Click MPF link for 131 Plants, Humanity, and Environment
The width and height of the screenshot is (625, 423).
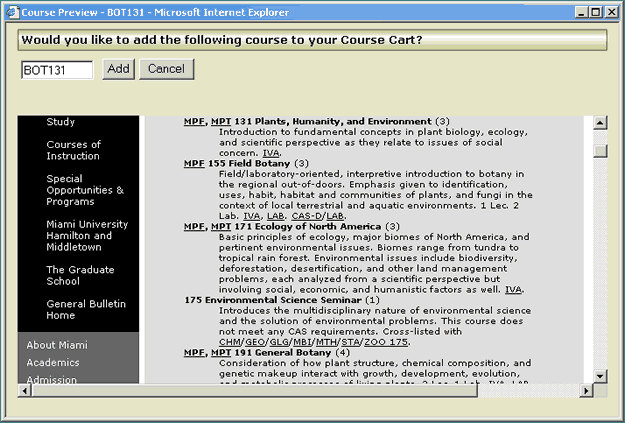tap(194, 121)
